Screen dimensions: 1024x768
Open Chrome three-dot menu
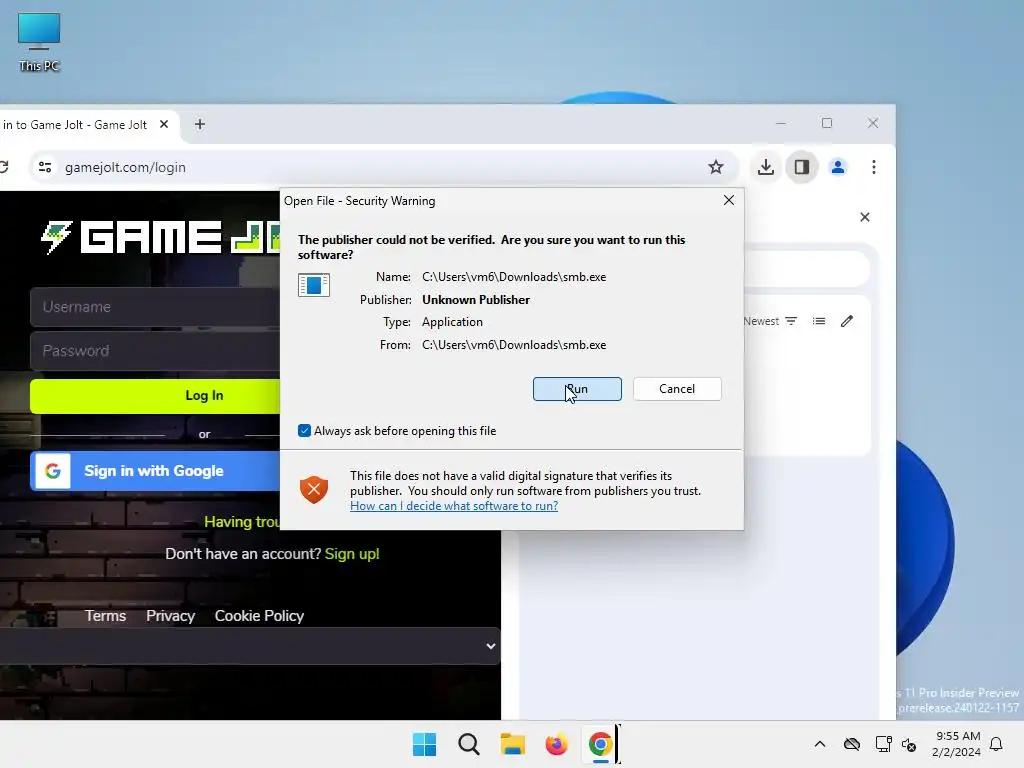[x=874, y=167]
